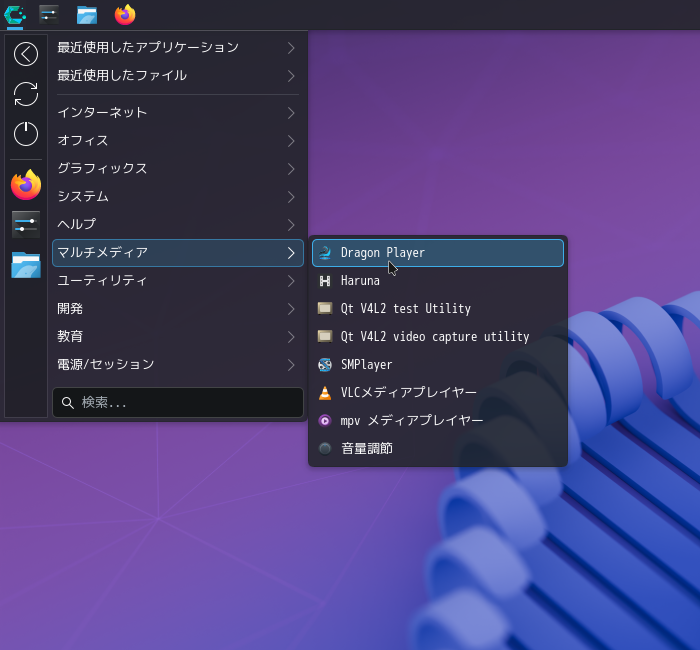700x650 pixels.
Task: Open the インターネット category
Action: [x=178, y=113]
